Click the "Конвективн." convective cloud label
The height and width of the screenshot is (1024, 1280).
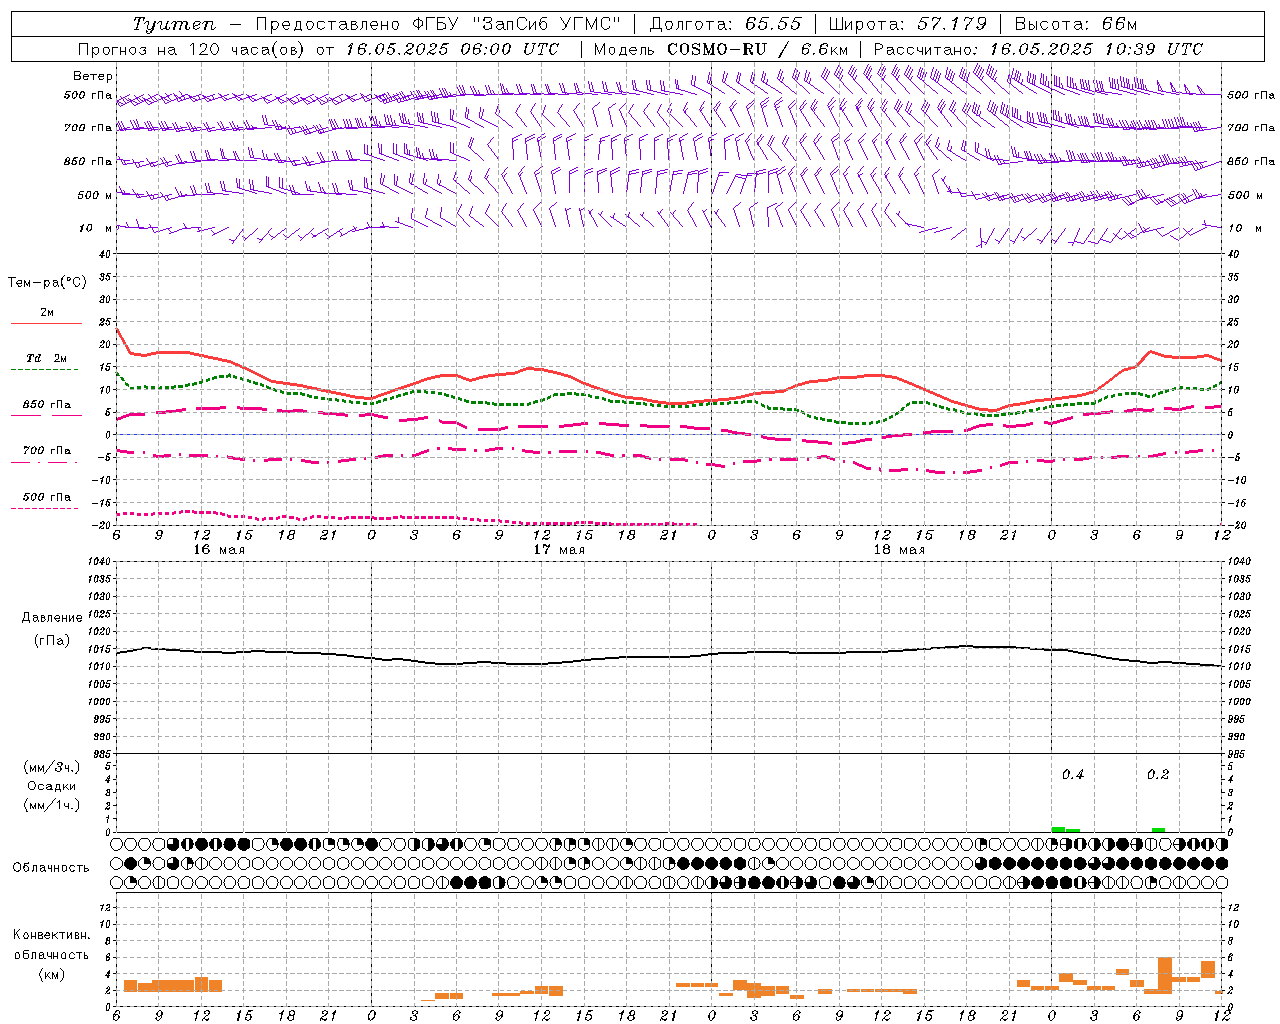pyautogui.click(x=51, y=935)
